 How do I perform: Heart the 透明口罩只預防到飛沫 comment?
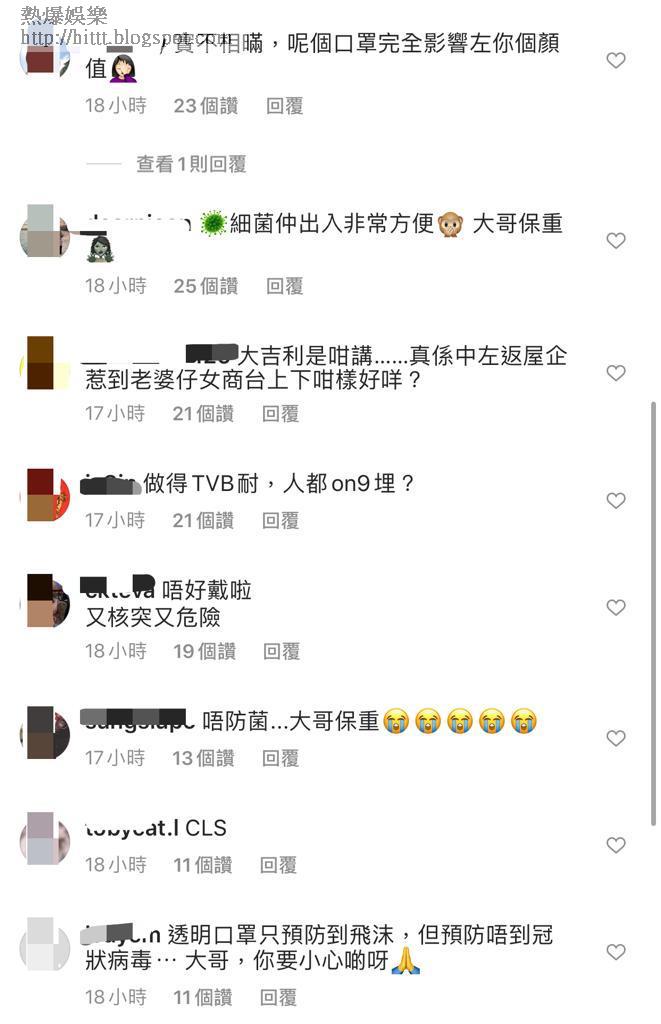[616, 952]
